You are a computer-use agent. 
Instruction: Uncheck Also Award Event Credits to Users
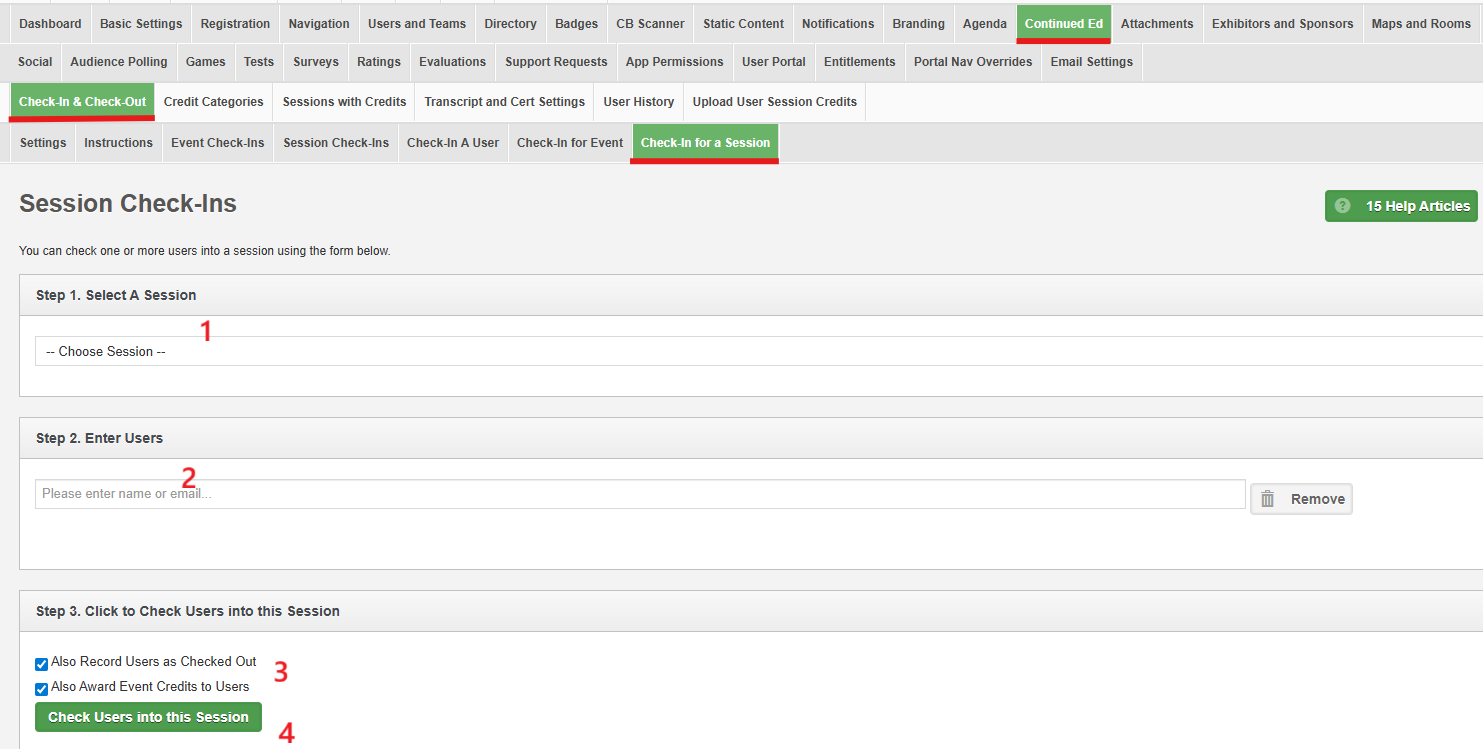pyautogui.click(x=41, y=689)
